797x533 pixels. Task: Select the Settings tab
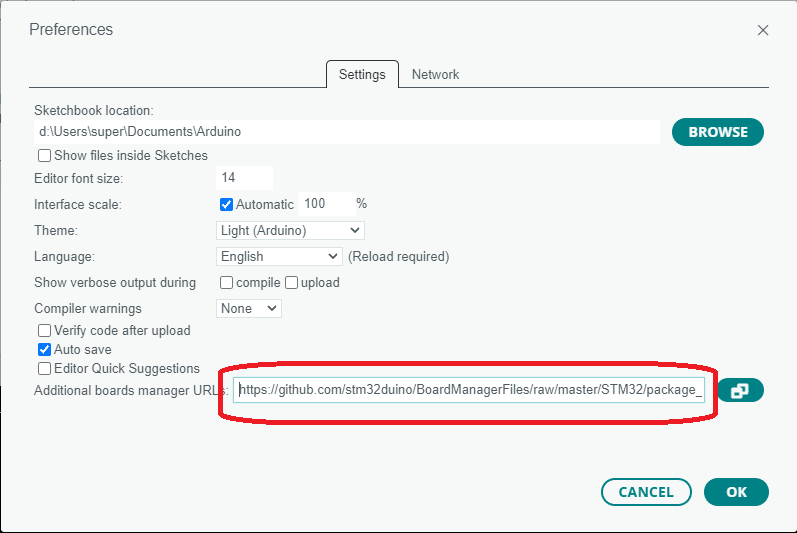362,75
